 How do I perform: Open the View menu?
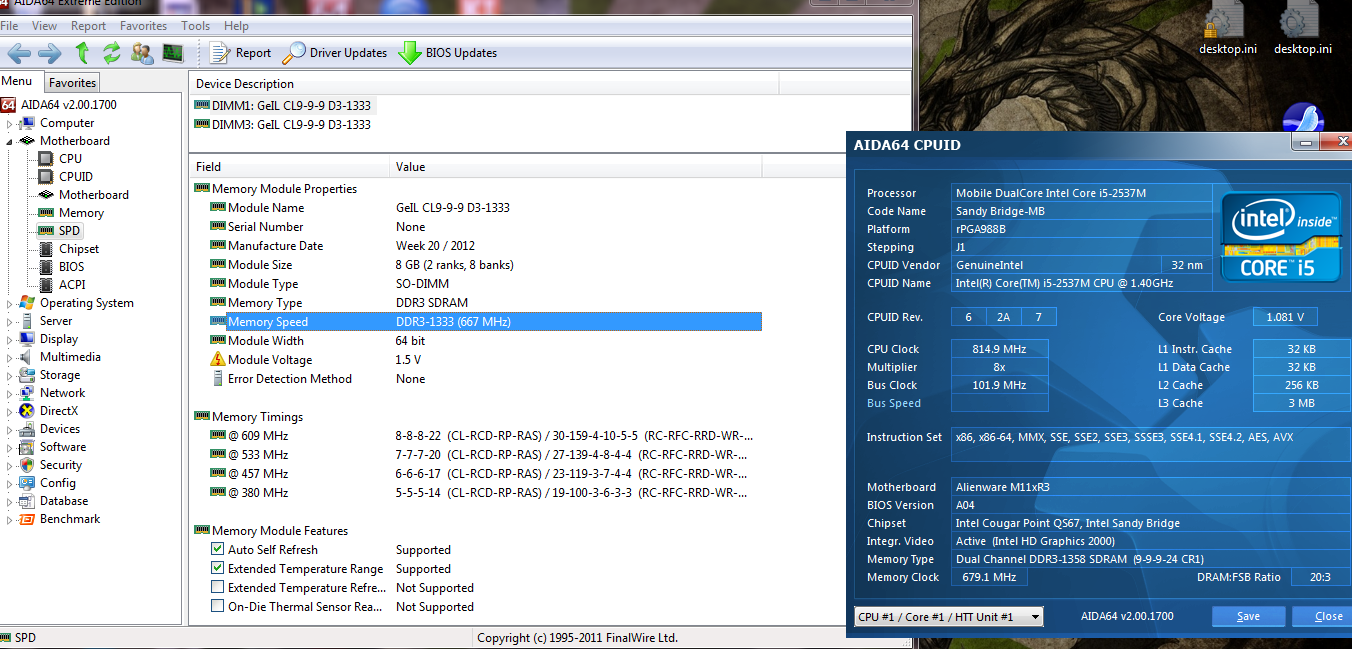pos(45,25)
